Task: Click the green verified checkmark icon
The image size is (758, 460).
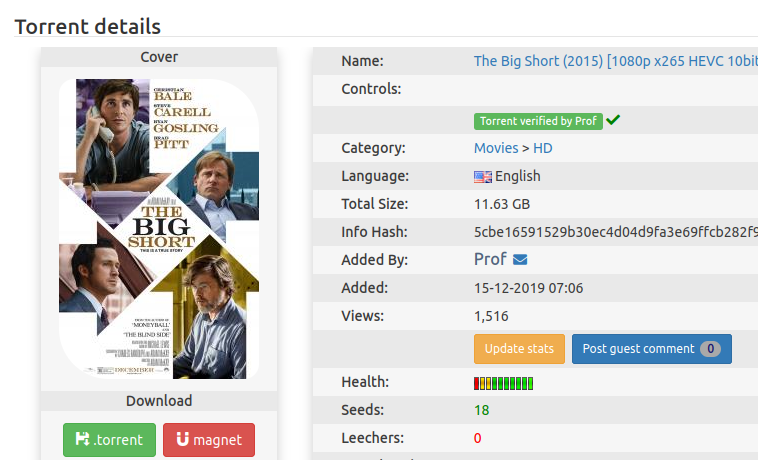Action: [x=613, y=120]
